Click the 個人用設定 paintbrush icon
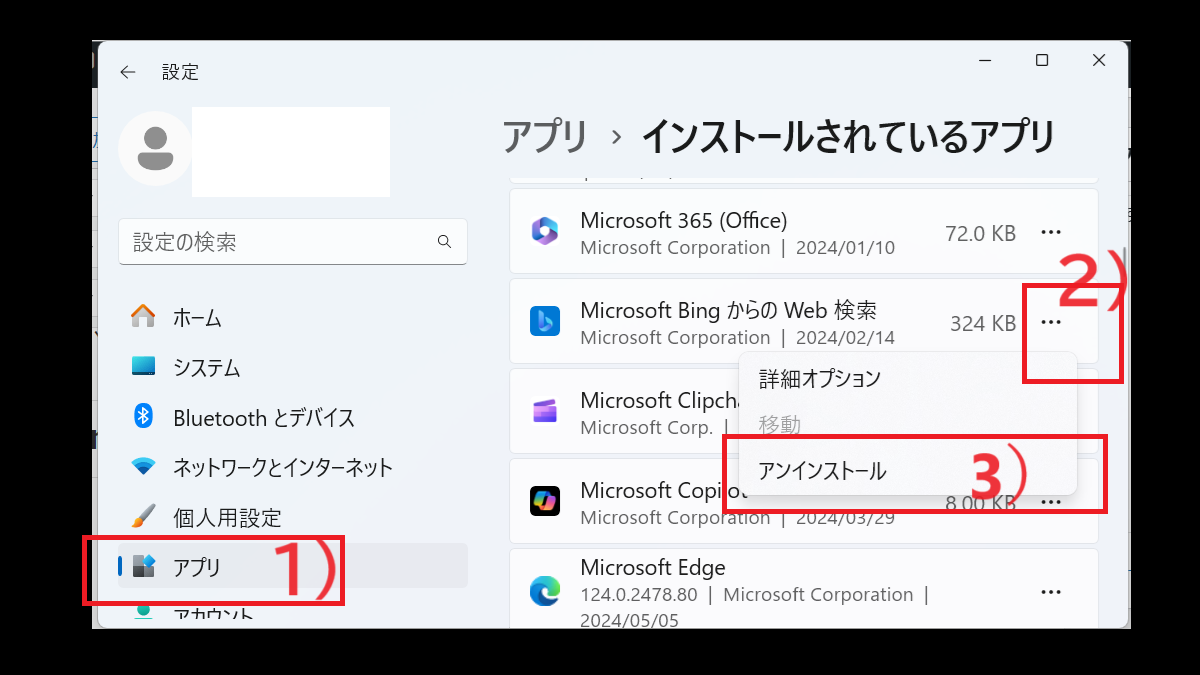The image size is (1200, 675). pos(144,516)
